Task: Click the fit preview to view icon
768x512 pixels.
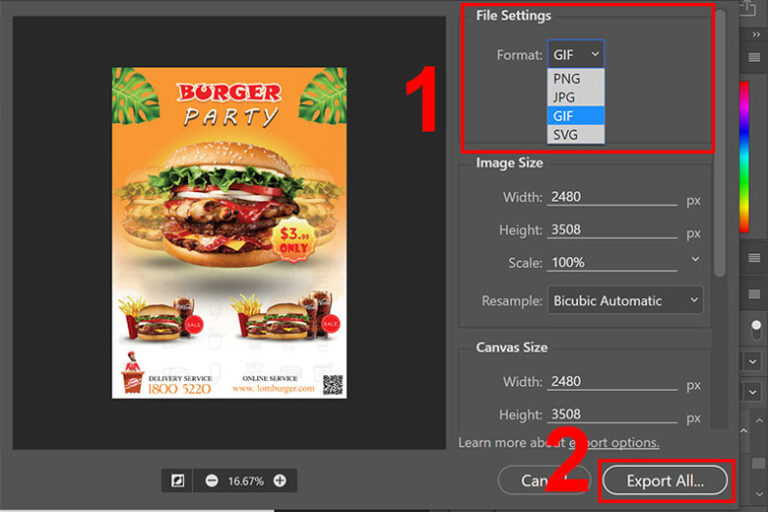Action: click(x=177, y=481)
